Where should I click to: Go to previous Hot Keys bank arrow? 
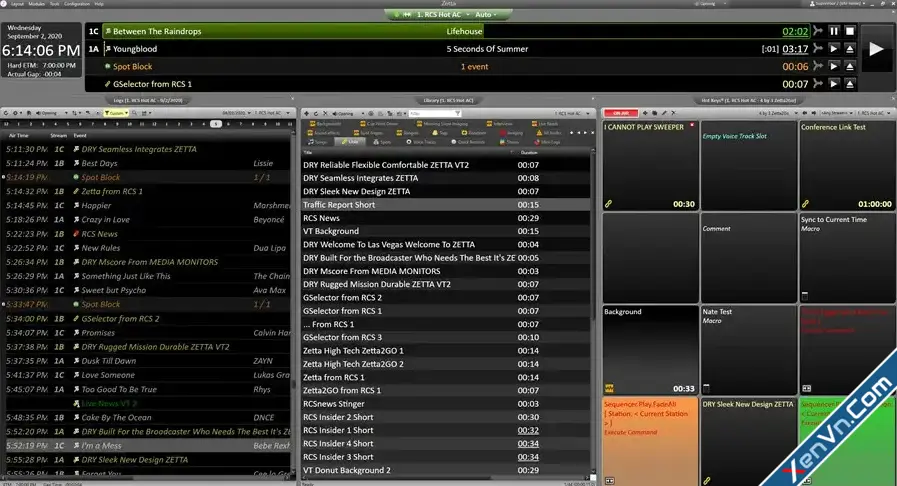coord(805,113)
